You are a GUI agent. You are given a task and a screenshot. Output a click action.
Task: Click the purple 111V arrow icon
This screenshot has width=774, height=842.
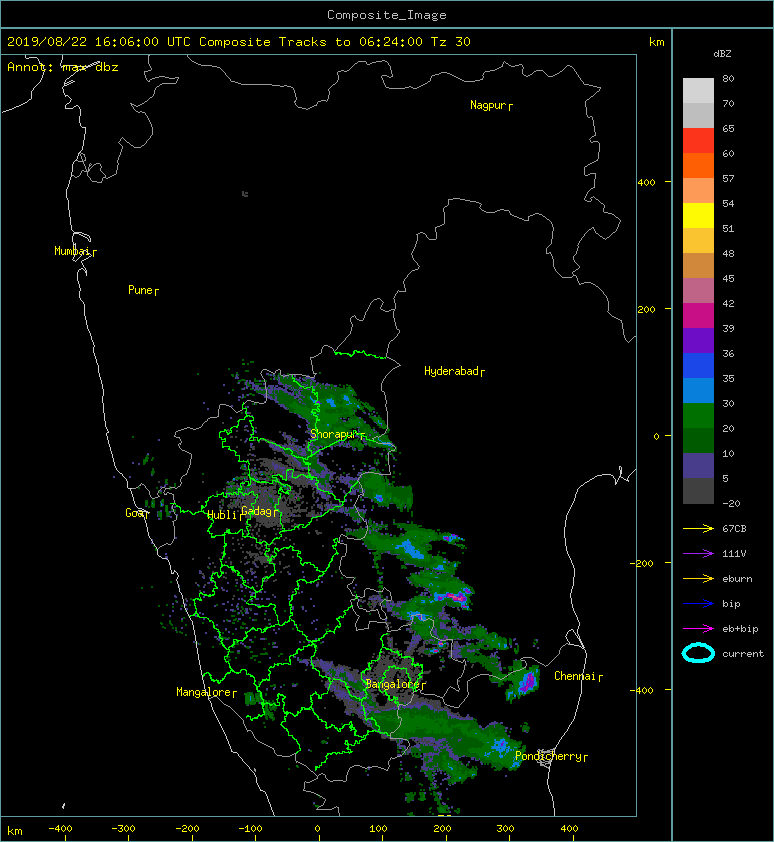point(698,554)
